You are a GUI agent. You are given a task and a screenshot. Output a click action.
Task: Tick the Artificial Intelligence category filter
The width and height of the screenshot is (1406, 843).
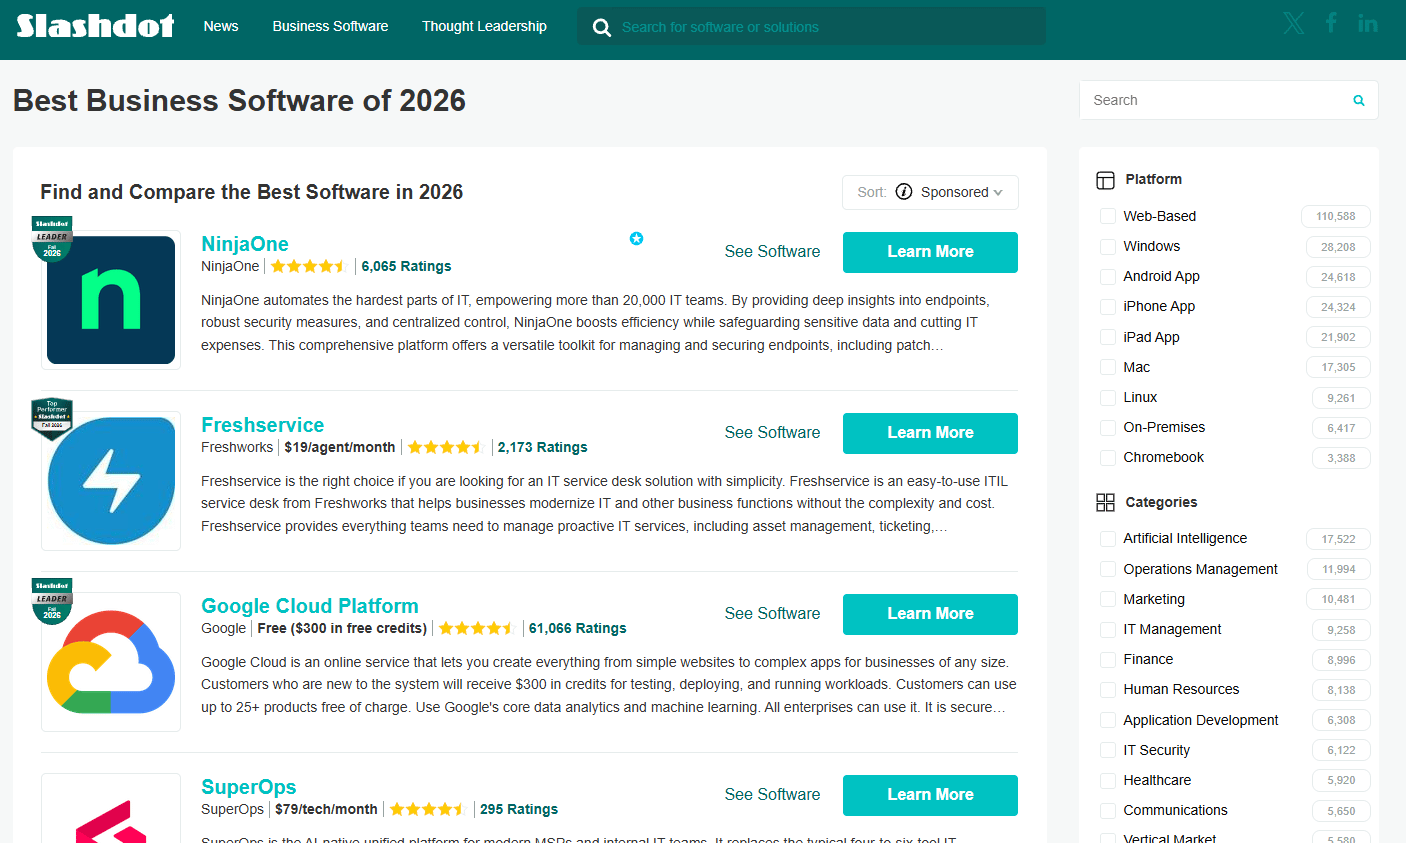point(1108,539)
